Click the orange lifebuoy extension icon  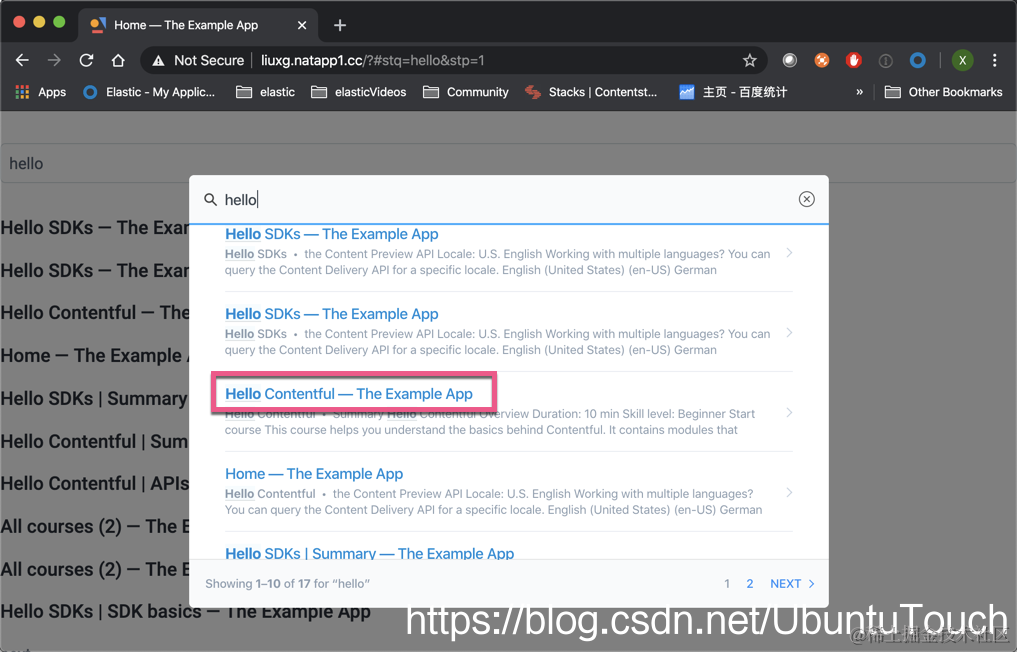[822, 60]
